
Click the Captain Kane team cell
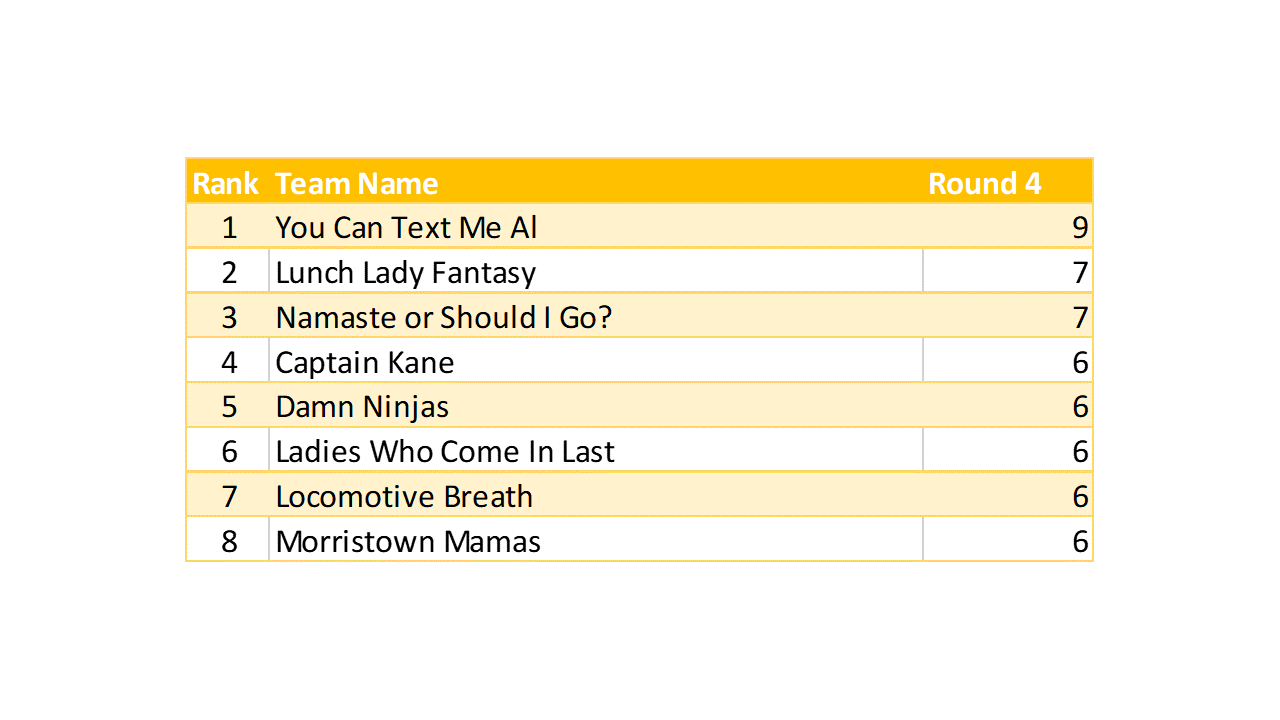[365, 362]
